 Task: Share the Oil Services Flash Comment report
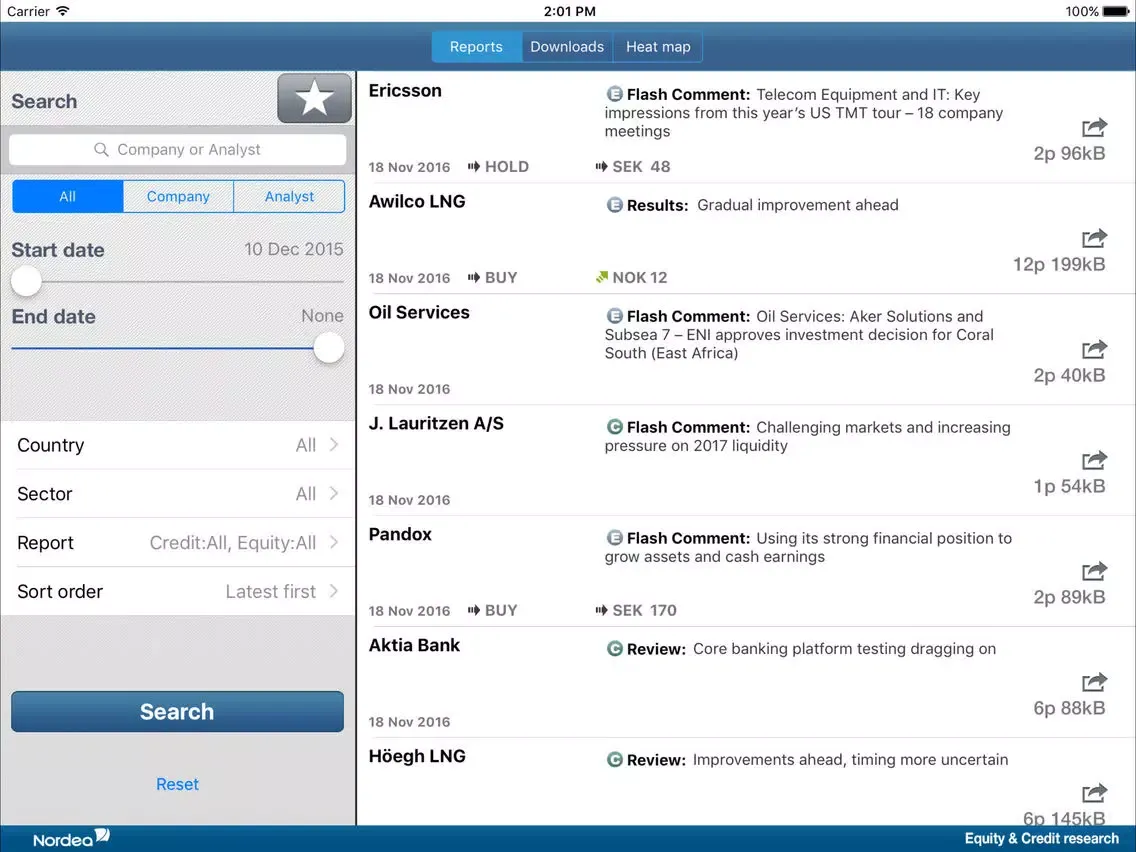click(x=1094, y=349)
